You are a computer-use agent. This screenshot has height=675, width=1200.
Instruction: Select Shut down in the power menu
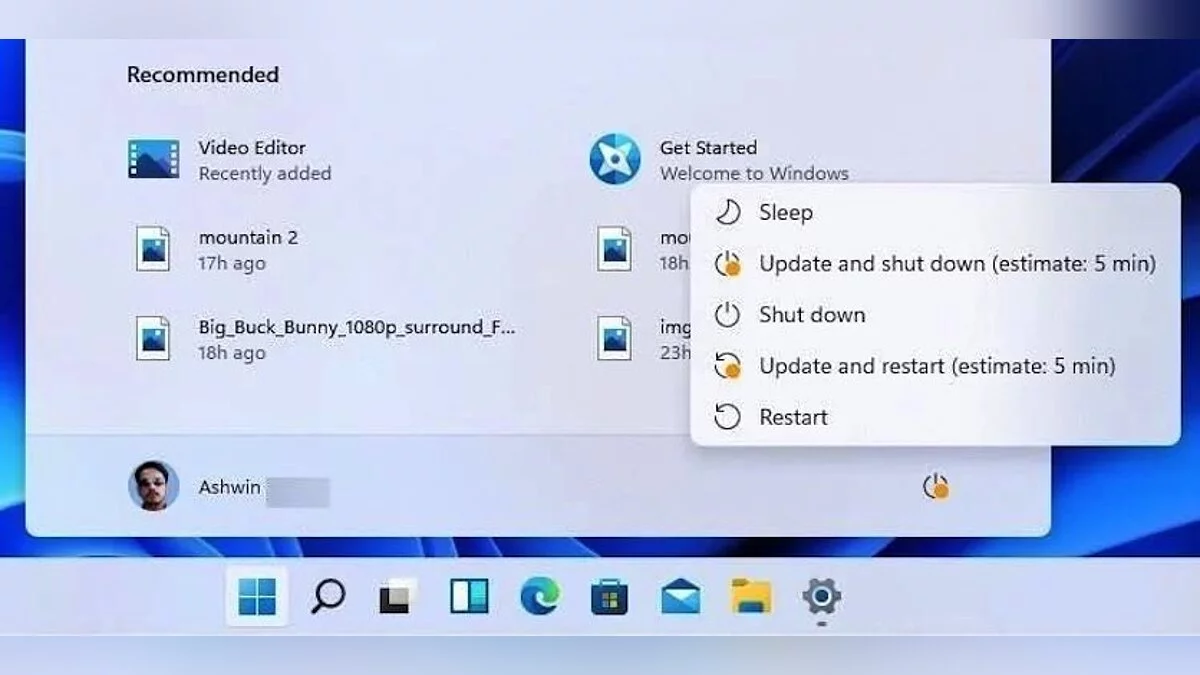(x=935, y=315)
